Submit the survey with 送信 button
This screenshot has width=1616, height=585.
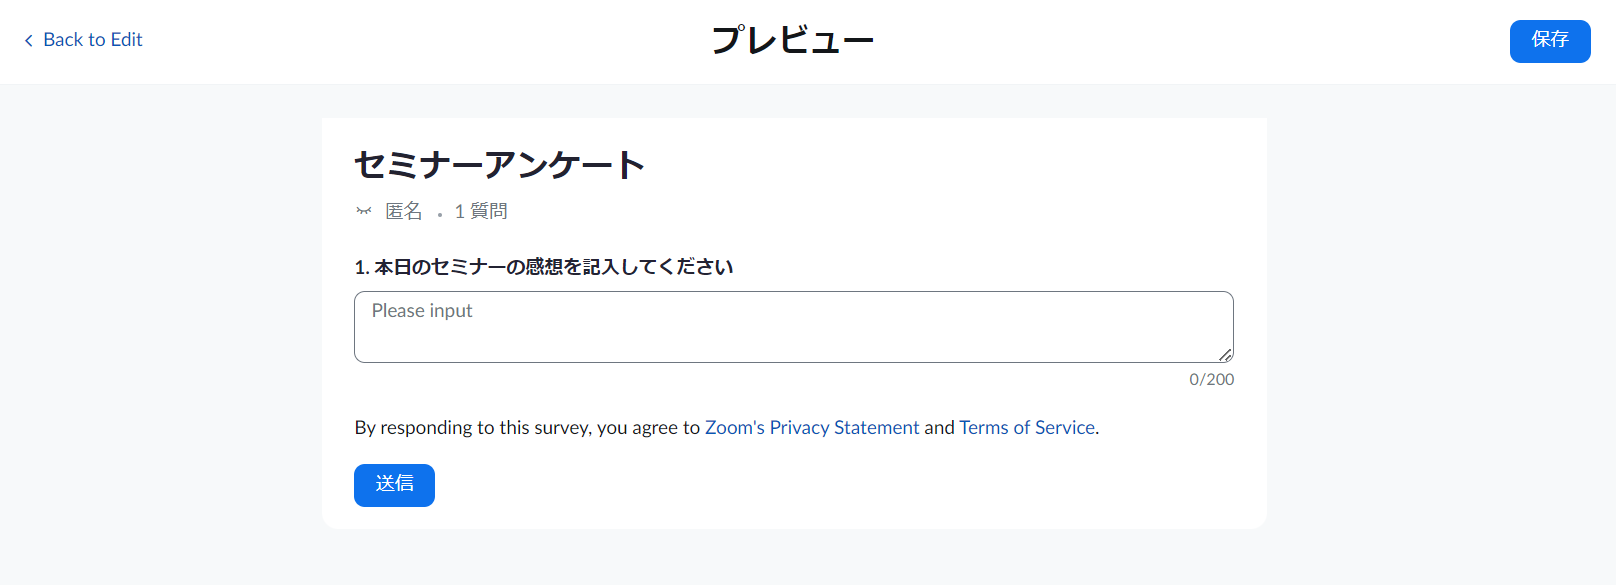coord(394,485)
